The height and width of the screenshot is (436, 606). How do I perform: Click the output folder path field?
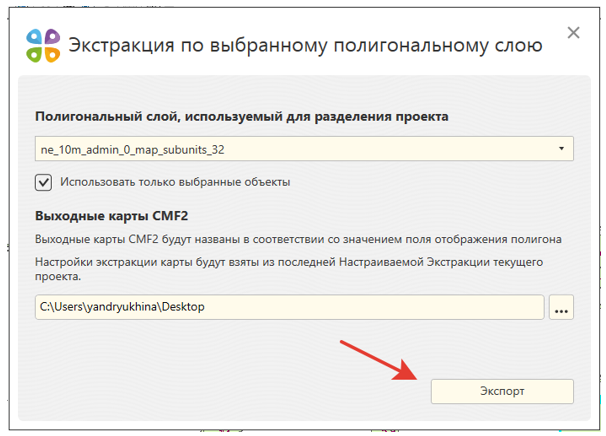(289, 307)
